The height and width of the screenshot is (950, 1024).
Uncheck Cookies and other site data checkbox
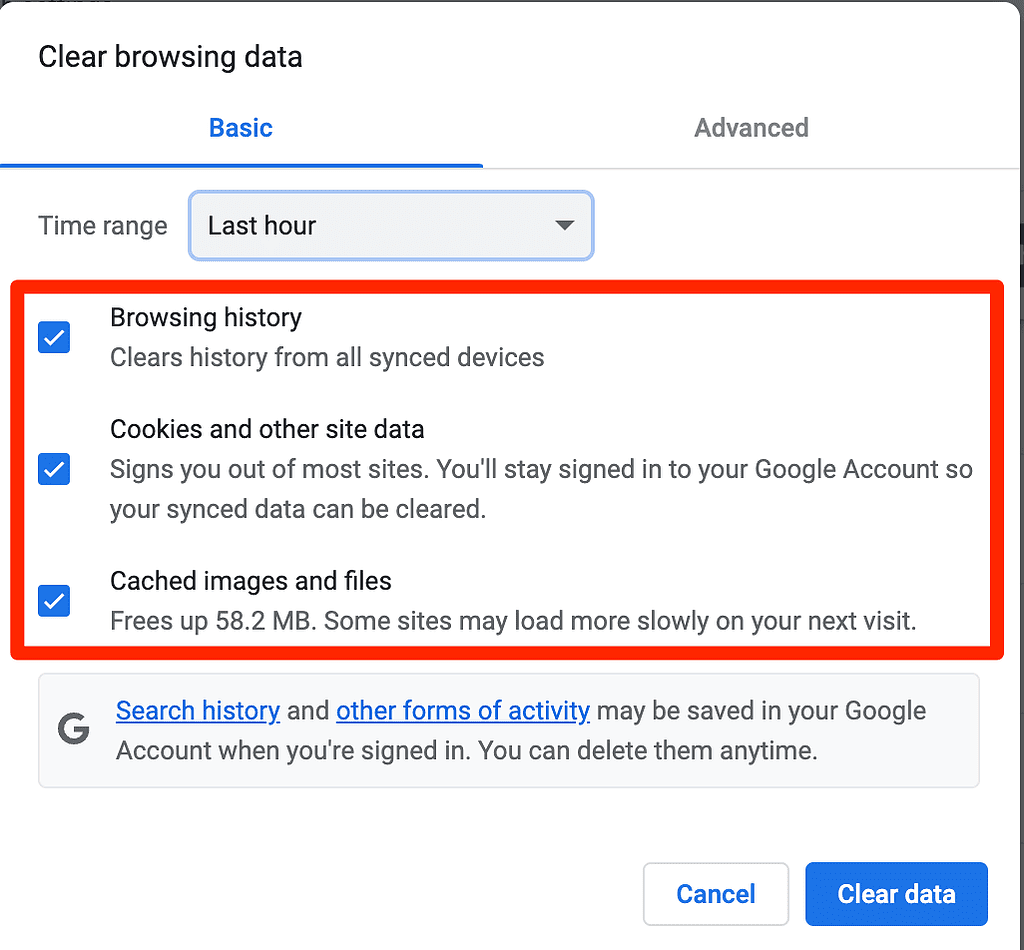click(54, 469)
